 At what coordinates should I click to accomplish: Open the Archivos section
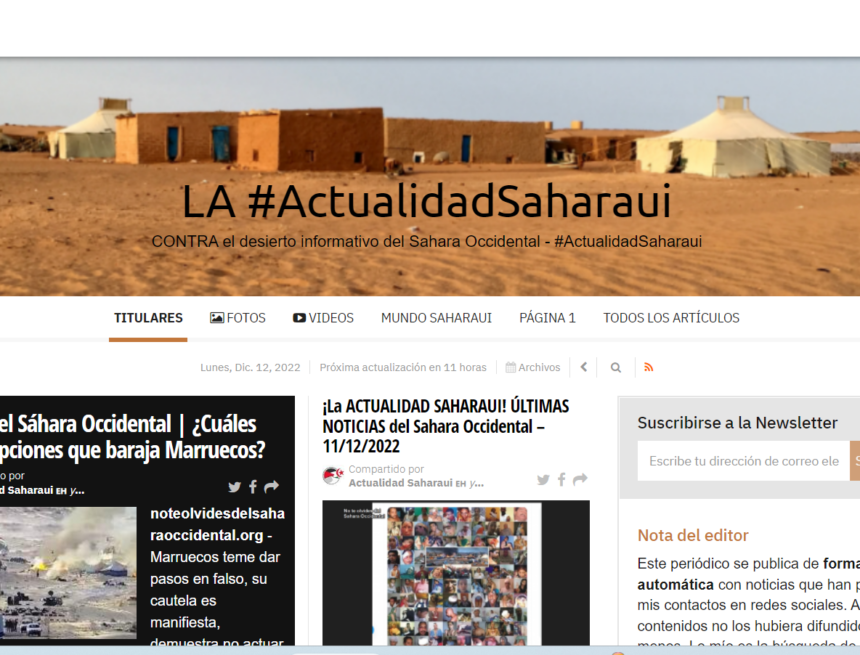click(x=533, y=367)
